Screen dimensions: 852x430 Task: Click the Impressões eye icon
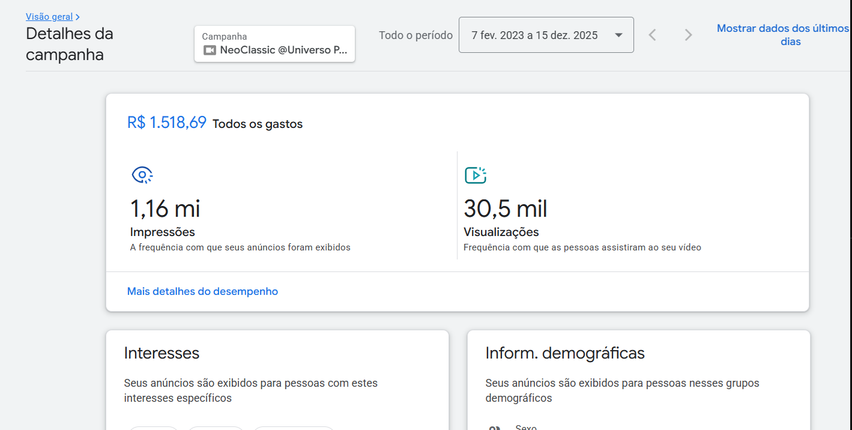(142, 175)
